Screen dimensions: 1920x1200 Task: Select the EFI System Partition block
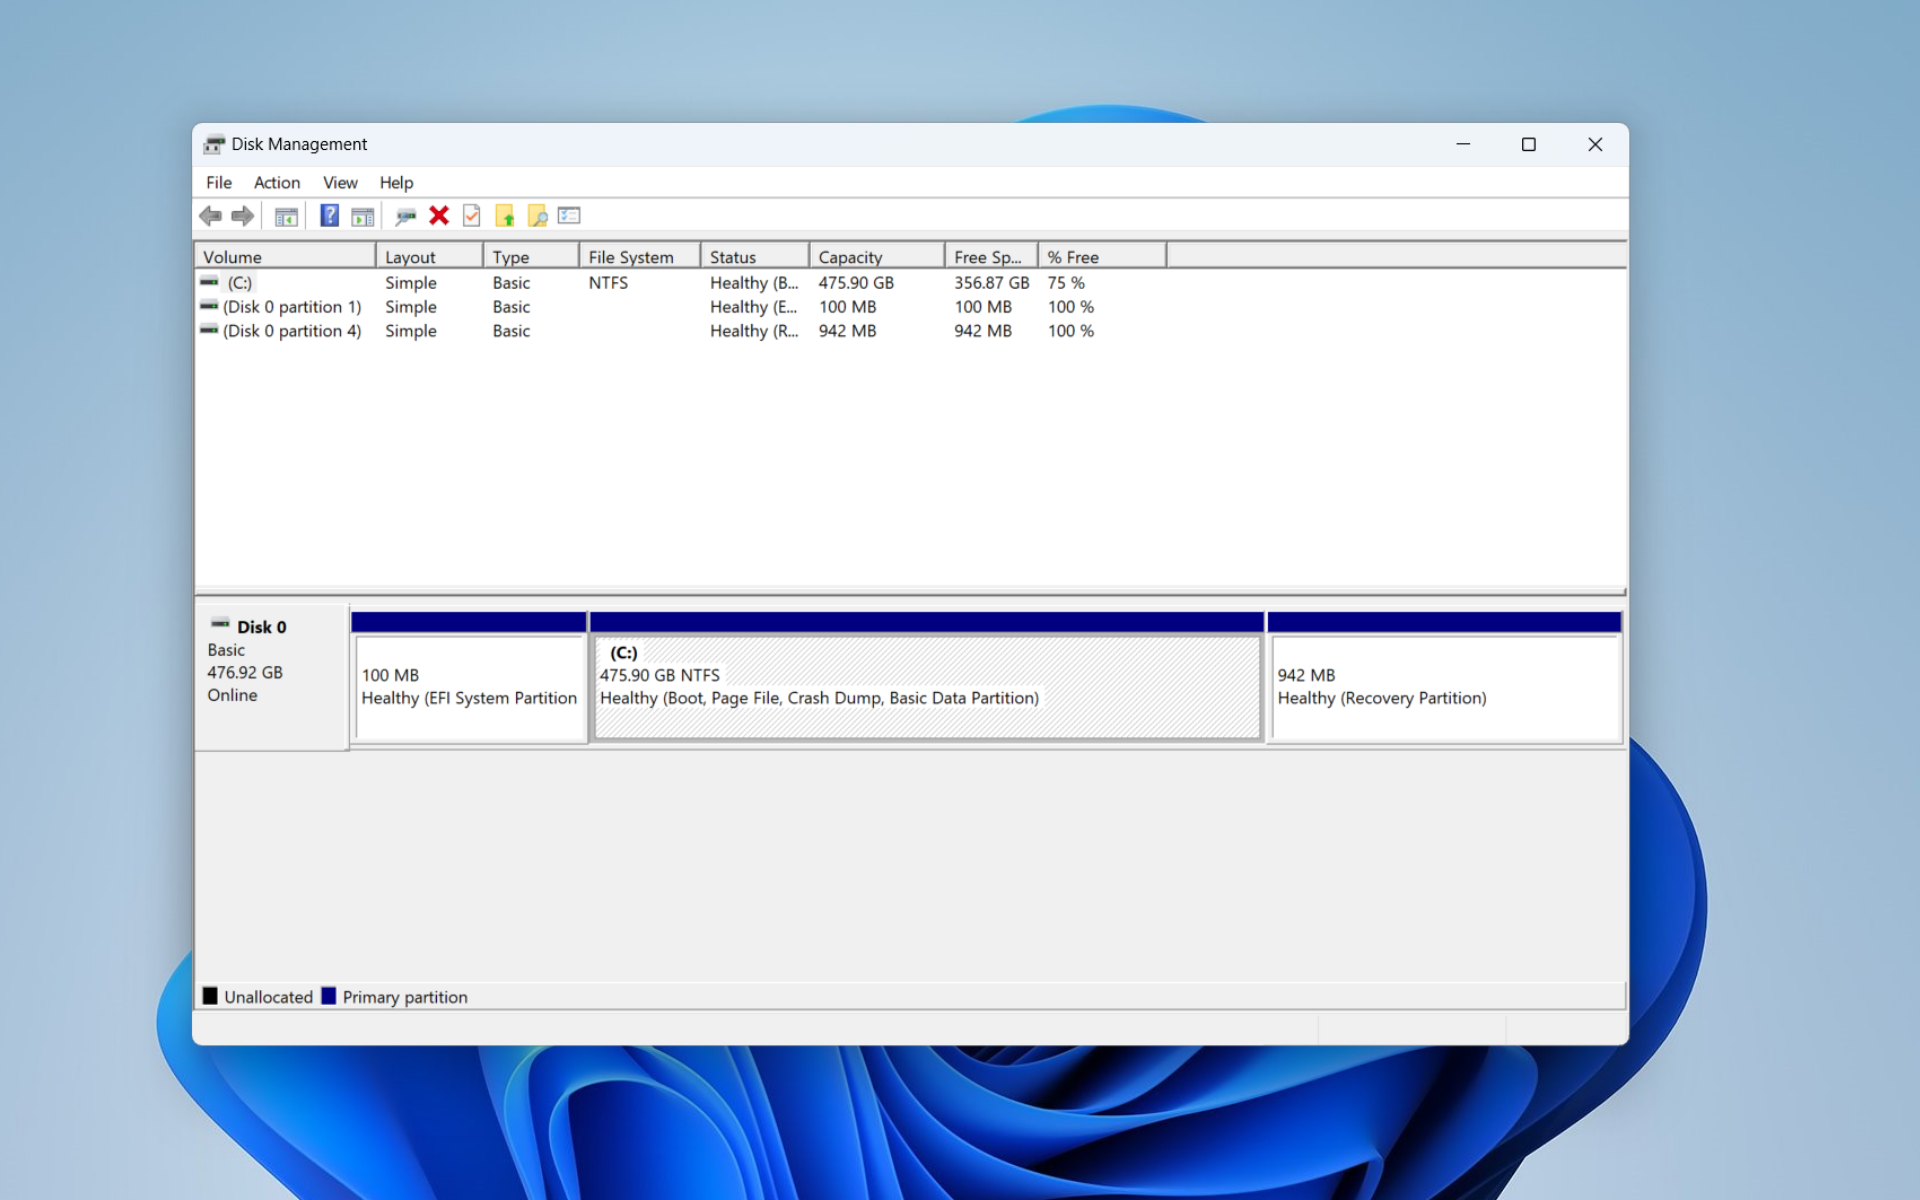click(x=468, y=685)
